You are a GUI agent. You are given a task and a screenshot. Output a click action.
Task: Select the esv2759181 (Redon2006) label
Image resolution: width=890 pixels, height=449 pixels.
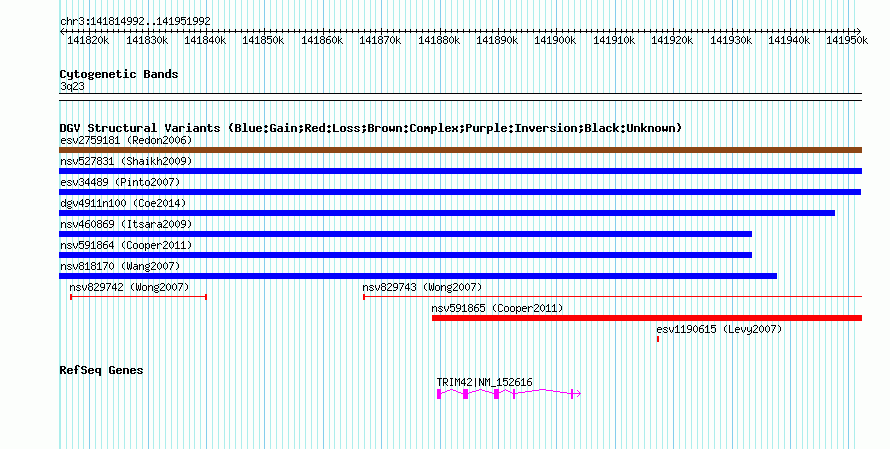126,140
